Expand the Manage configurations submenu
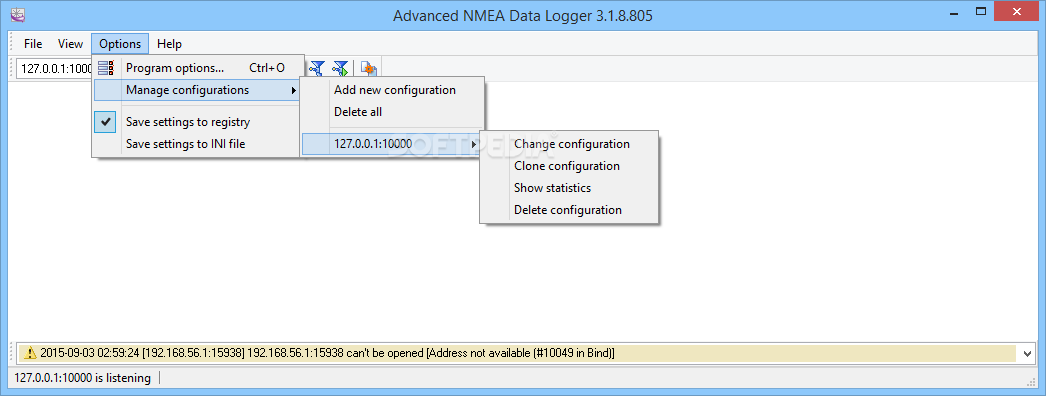Viewport: 1046px width, 396px height. pos(196,90)
